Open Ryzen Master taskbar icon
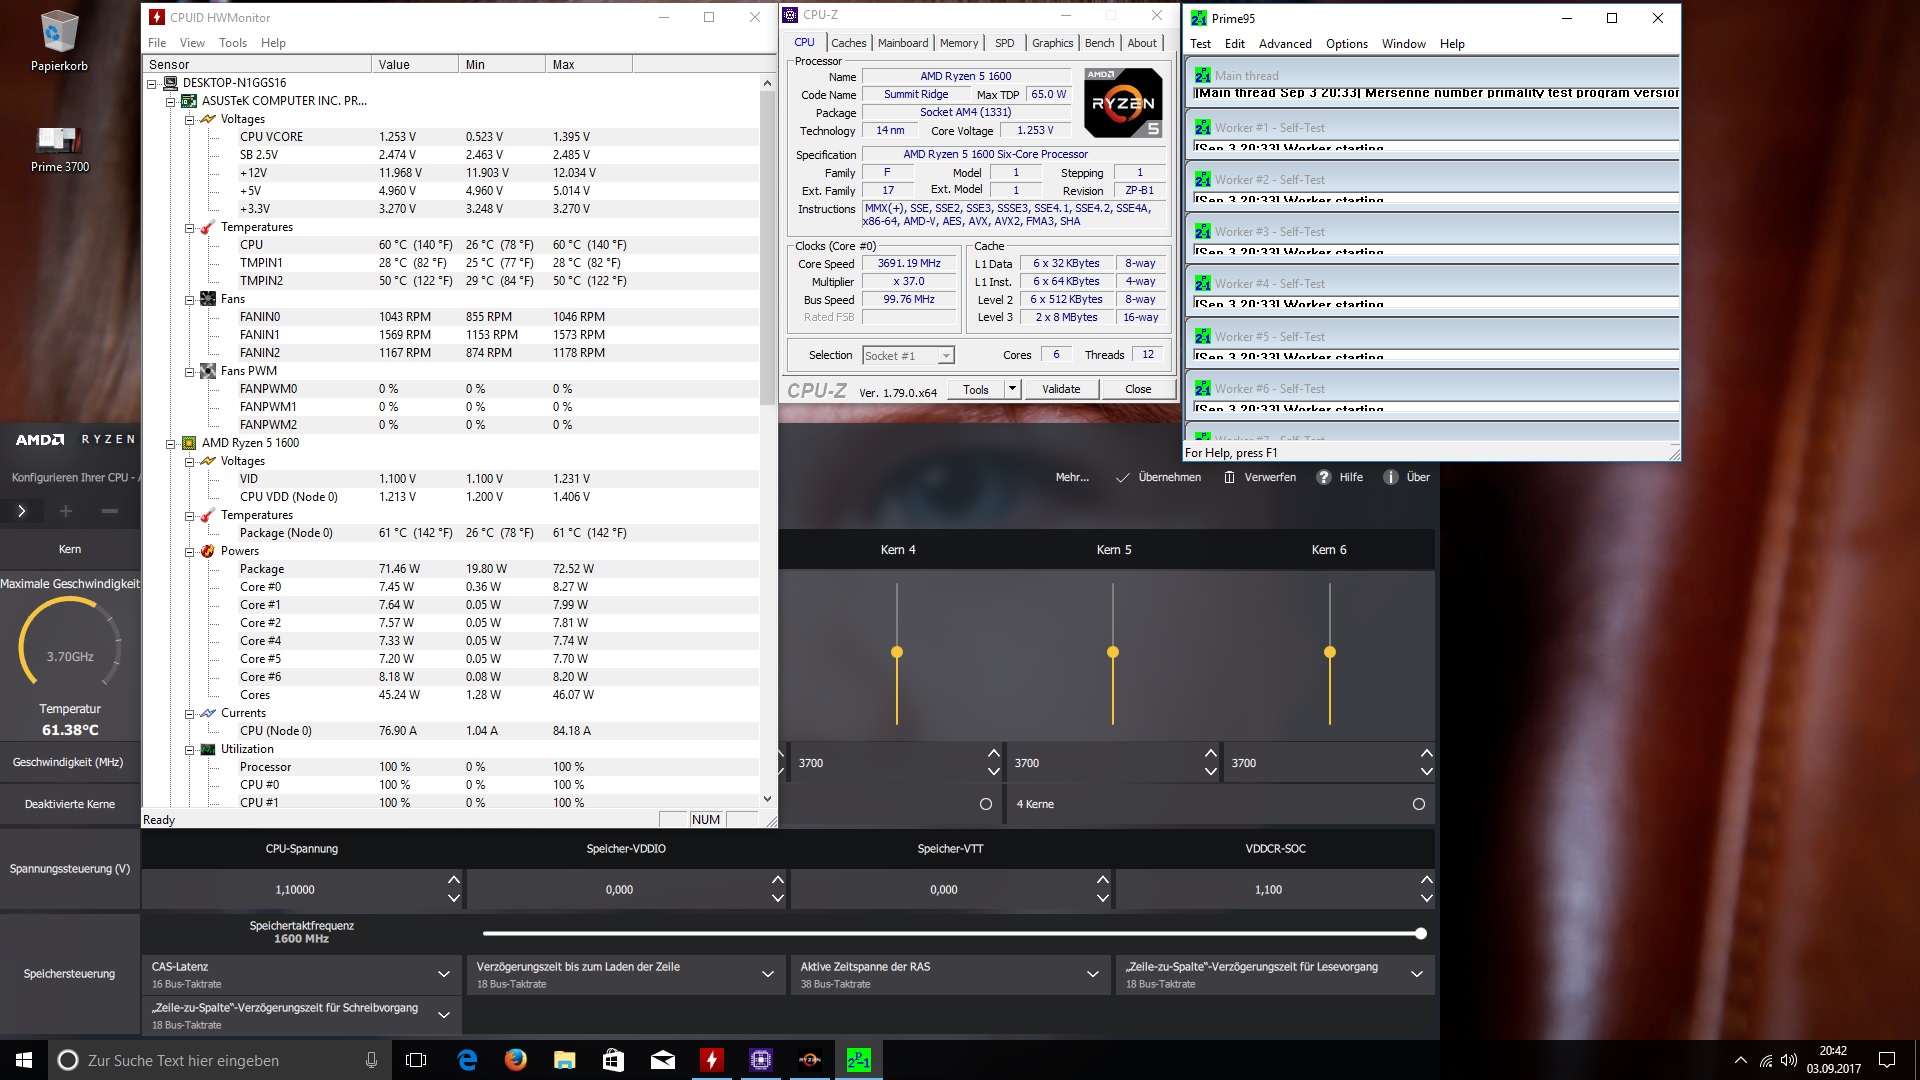The height and width of the screenshot is (1080, 1920). pyautogui.click(x=810, y=1060)
